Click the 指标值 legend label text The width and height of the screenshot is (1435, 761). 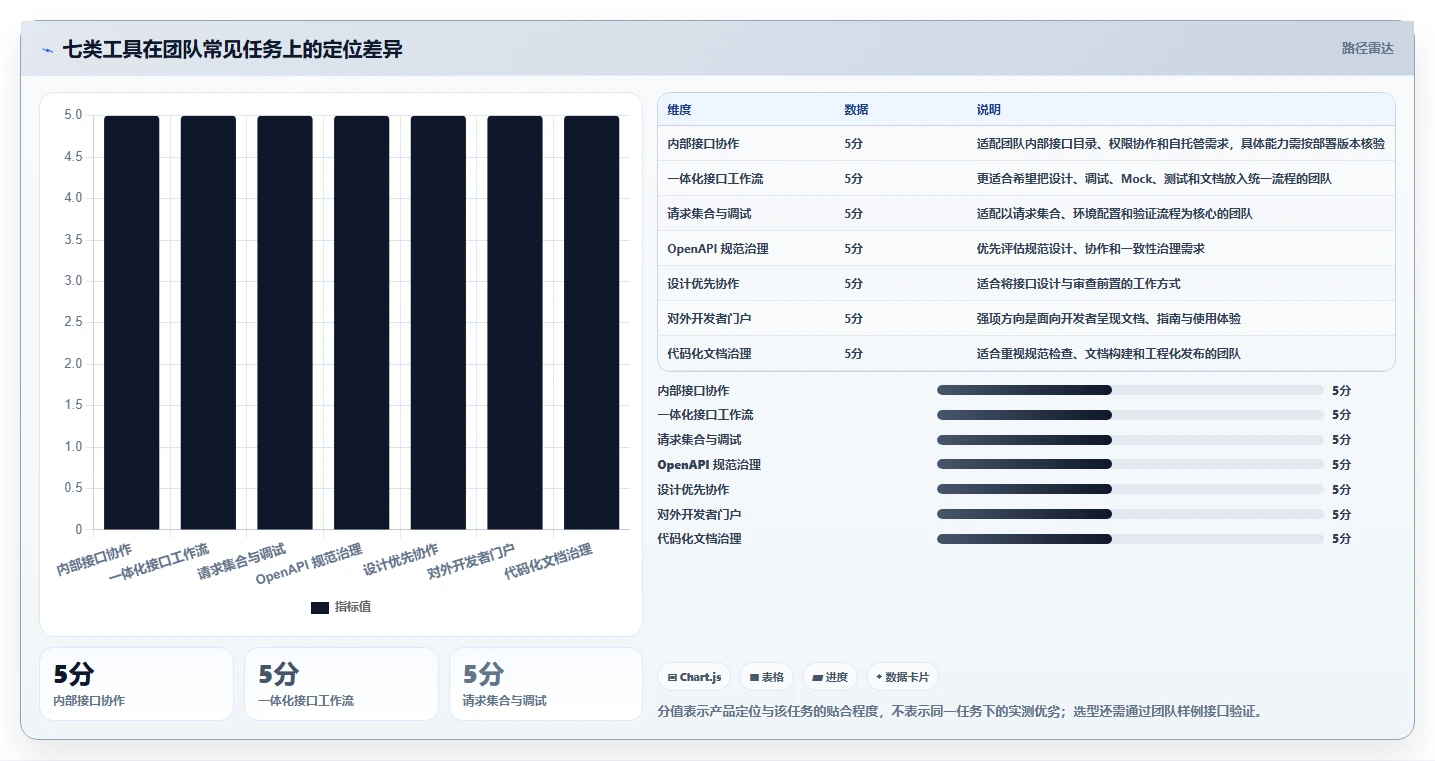click(353, 608)
